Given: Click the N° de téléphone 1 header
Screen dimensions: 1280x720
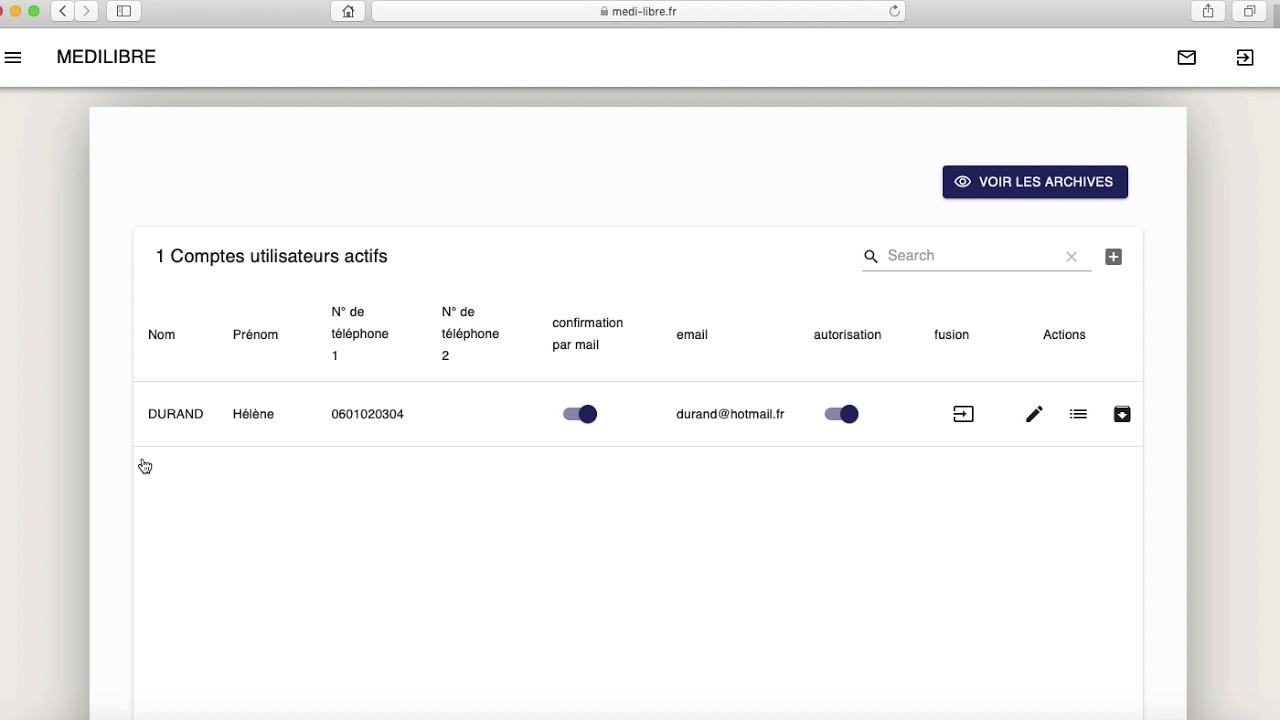Looking at the screenshot, I should pyautogui.click(x=360, y=334).
